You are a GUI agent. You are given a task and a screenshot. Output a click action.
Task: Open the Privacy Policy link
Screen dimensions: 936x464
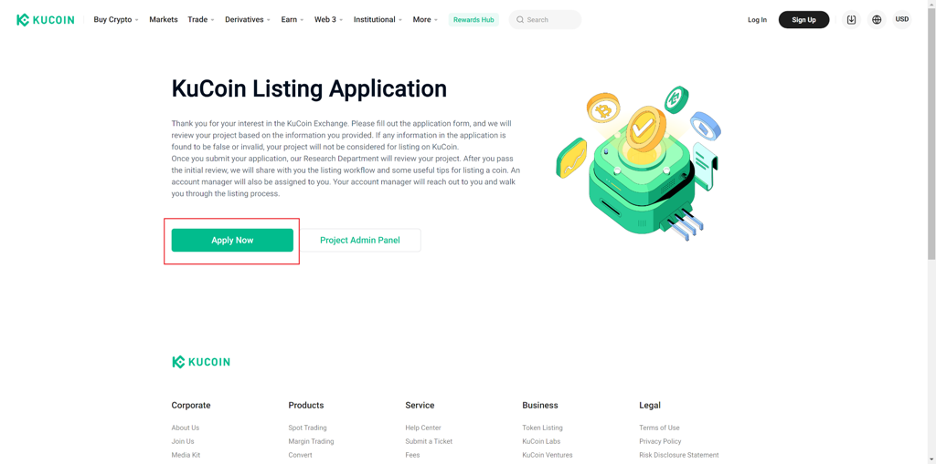[x=660, y=441]
